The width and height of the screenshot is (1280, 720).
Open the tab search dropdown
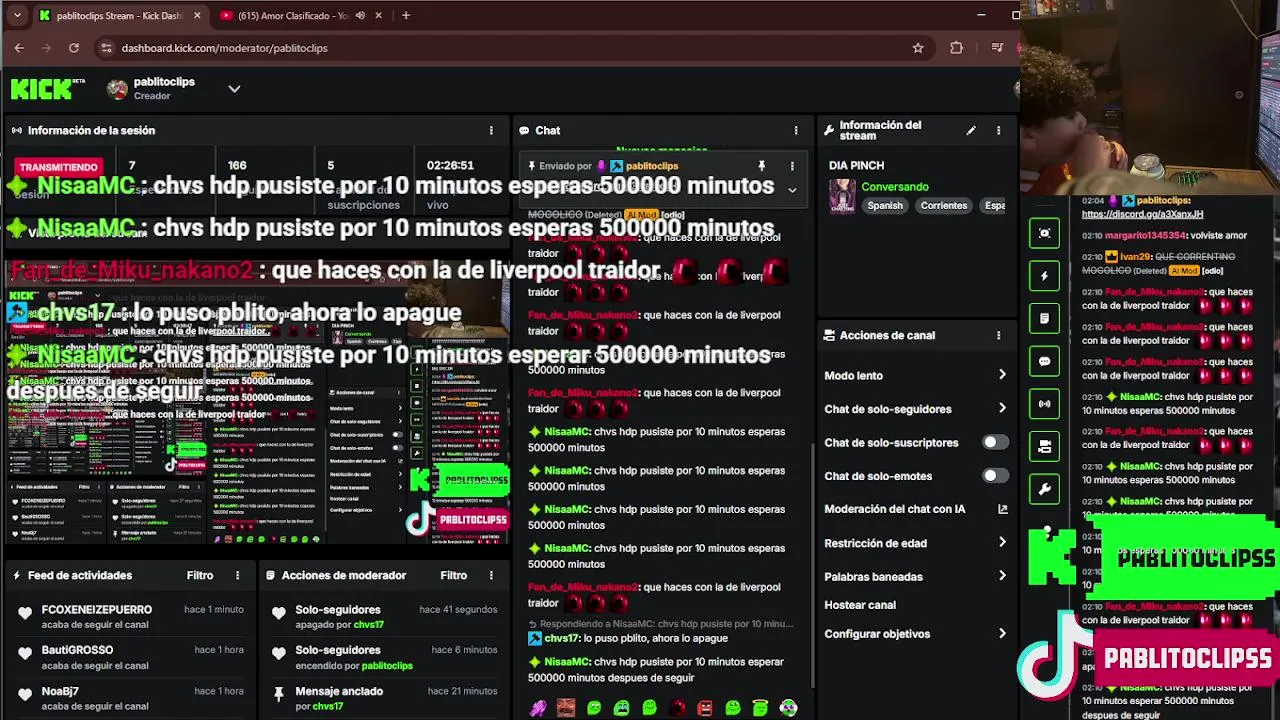tap(18, 16)
